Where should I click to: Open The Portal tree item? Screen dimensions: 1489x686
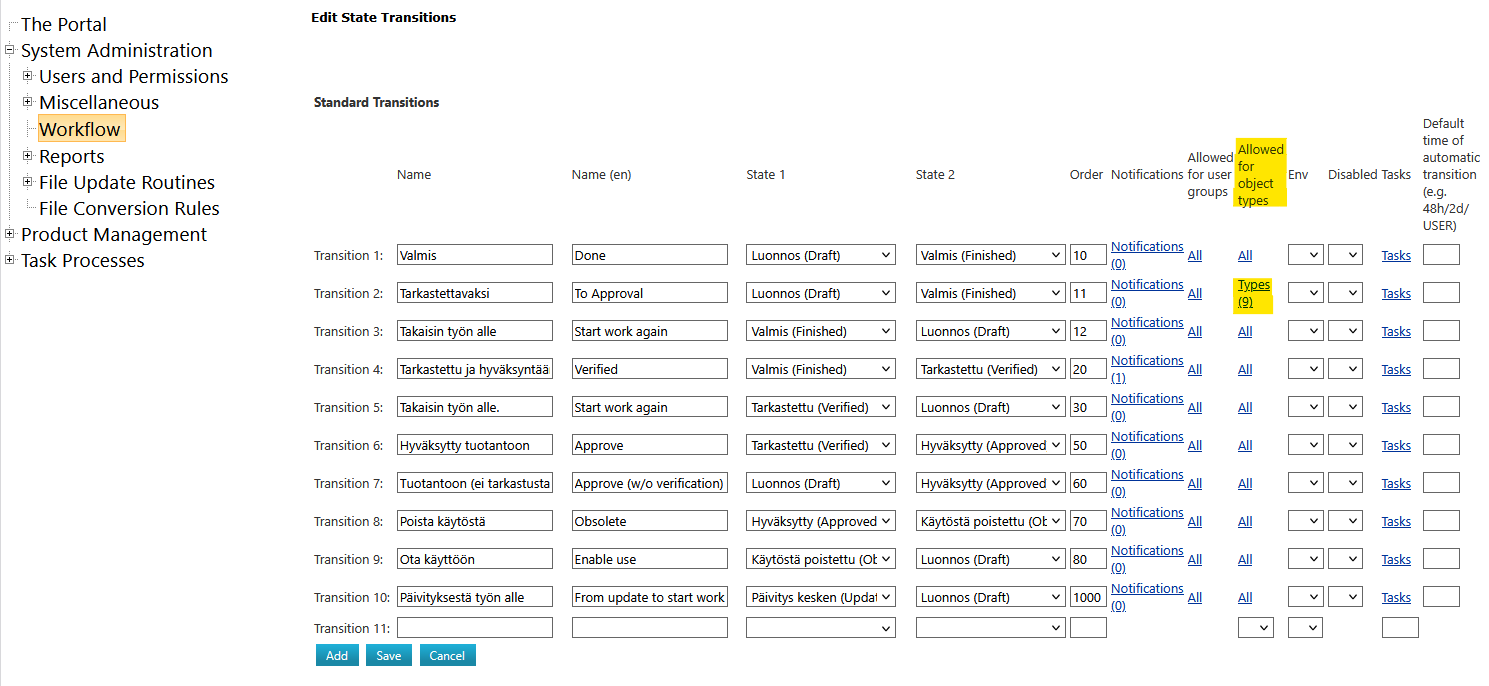[x=63, y=24]
